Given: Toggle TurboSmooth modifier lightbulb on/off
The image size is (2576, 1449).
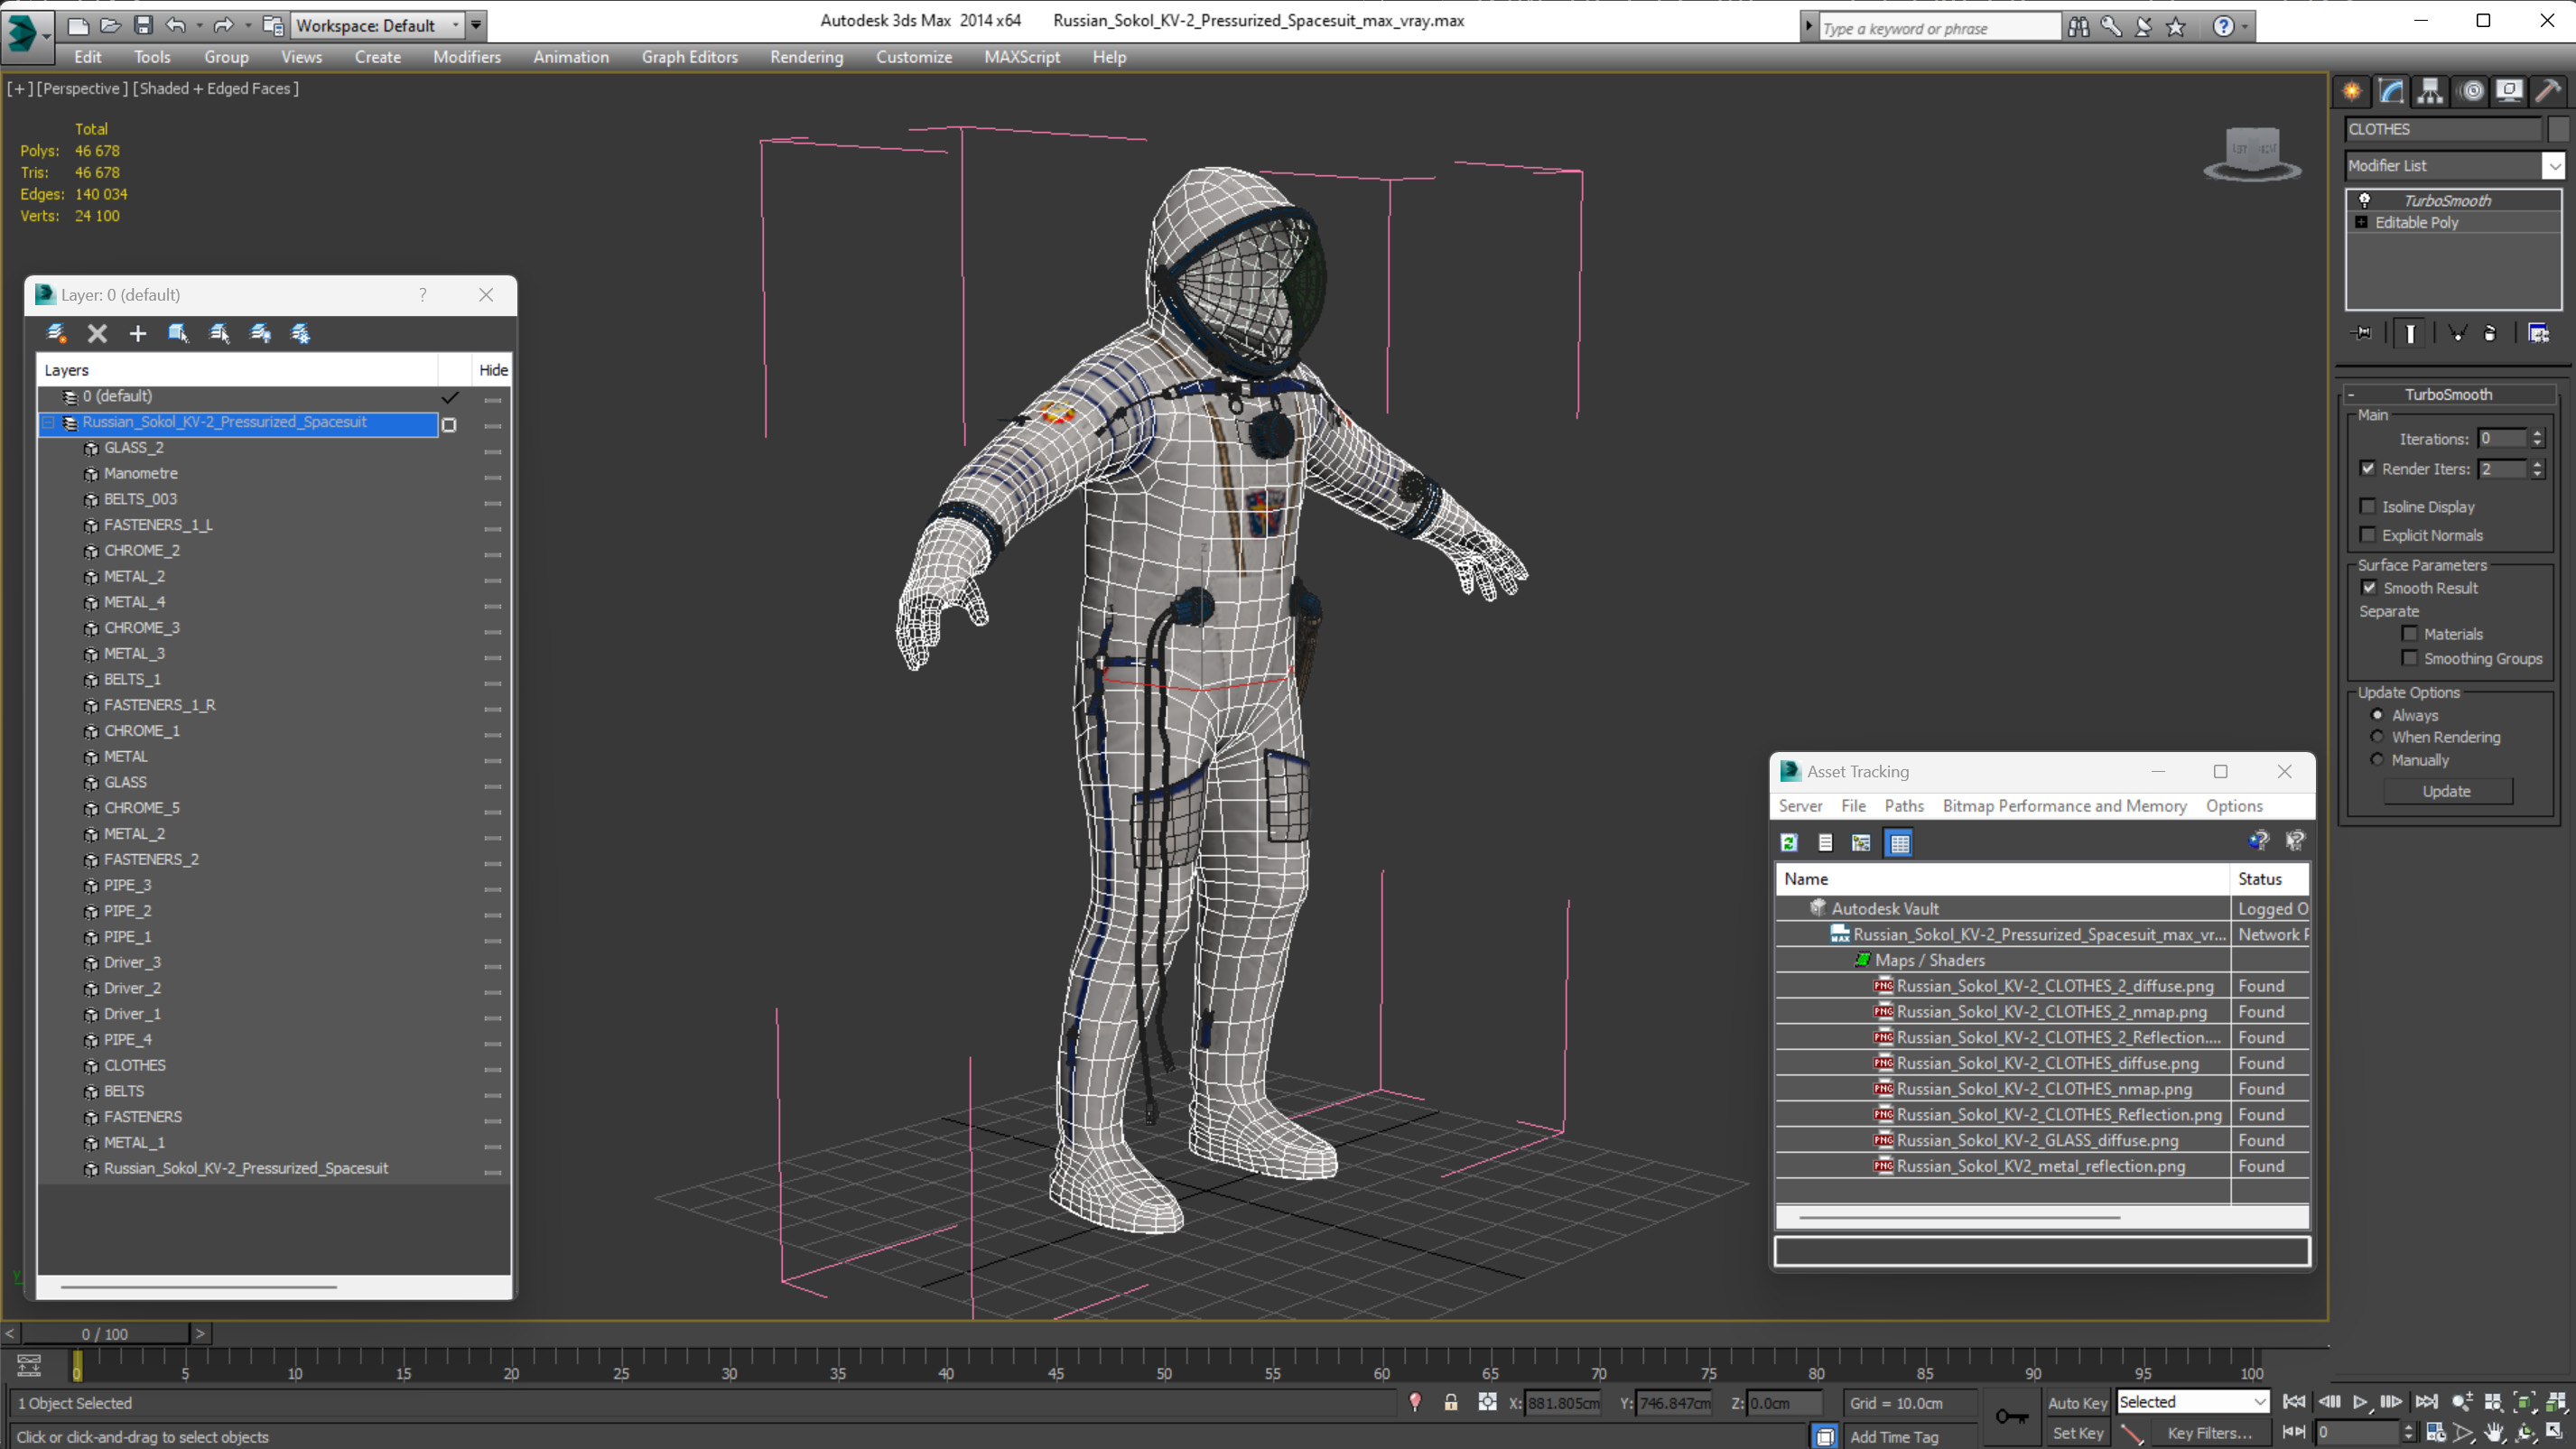Looking at the screenshot, I should [x=2365, y=200].
